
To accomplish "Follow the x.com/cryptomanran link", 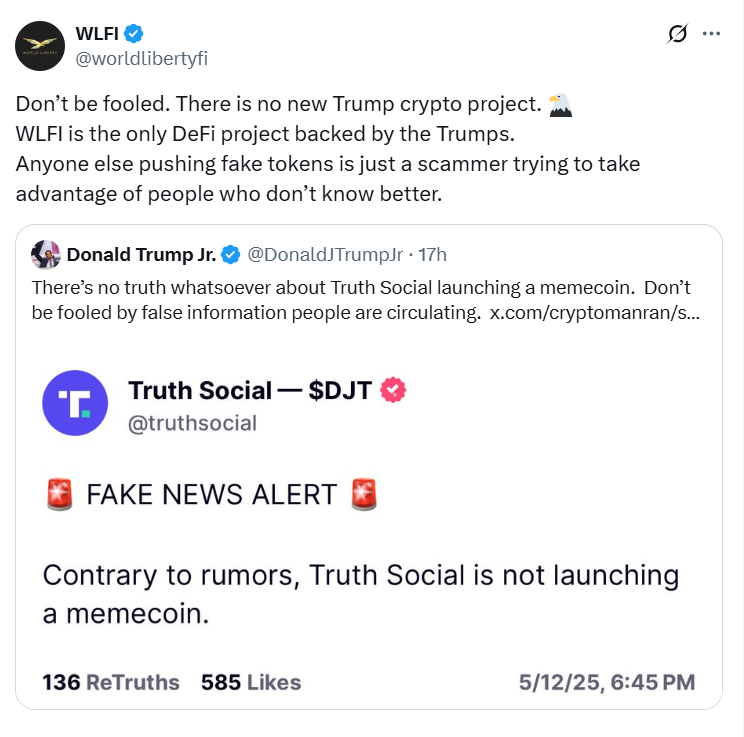I will [x=594, y=312].
